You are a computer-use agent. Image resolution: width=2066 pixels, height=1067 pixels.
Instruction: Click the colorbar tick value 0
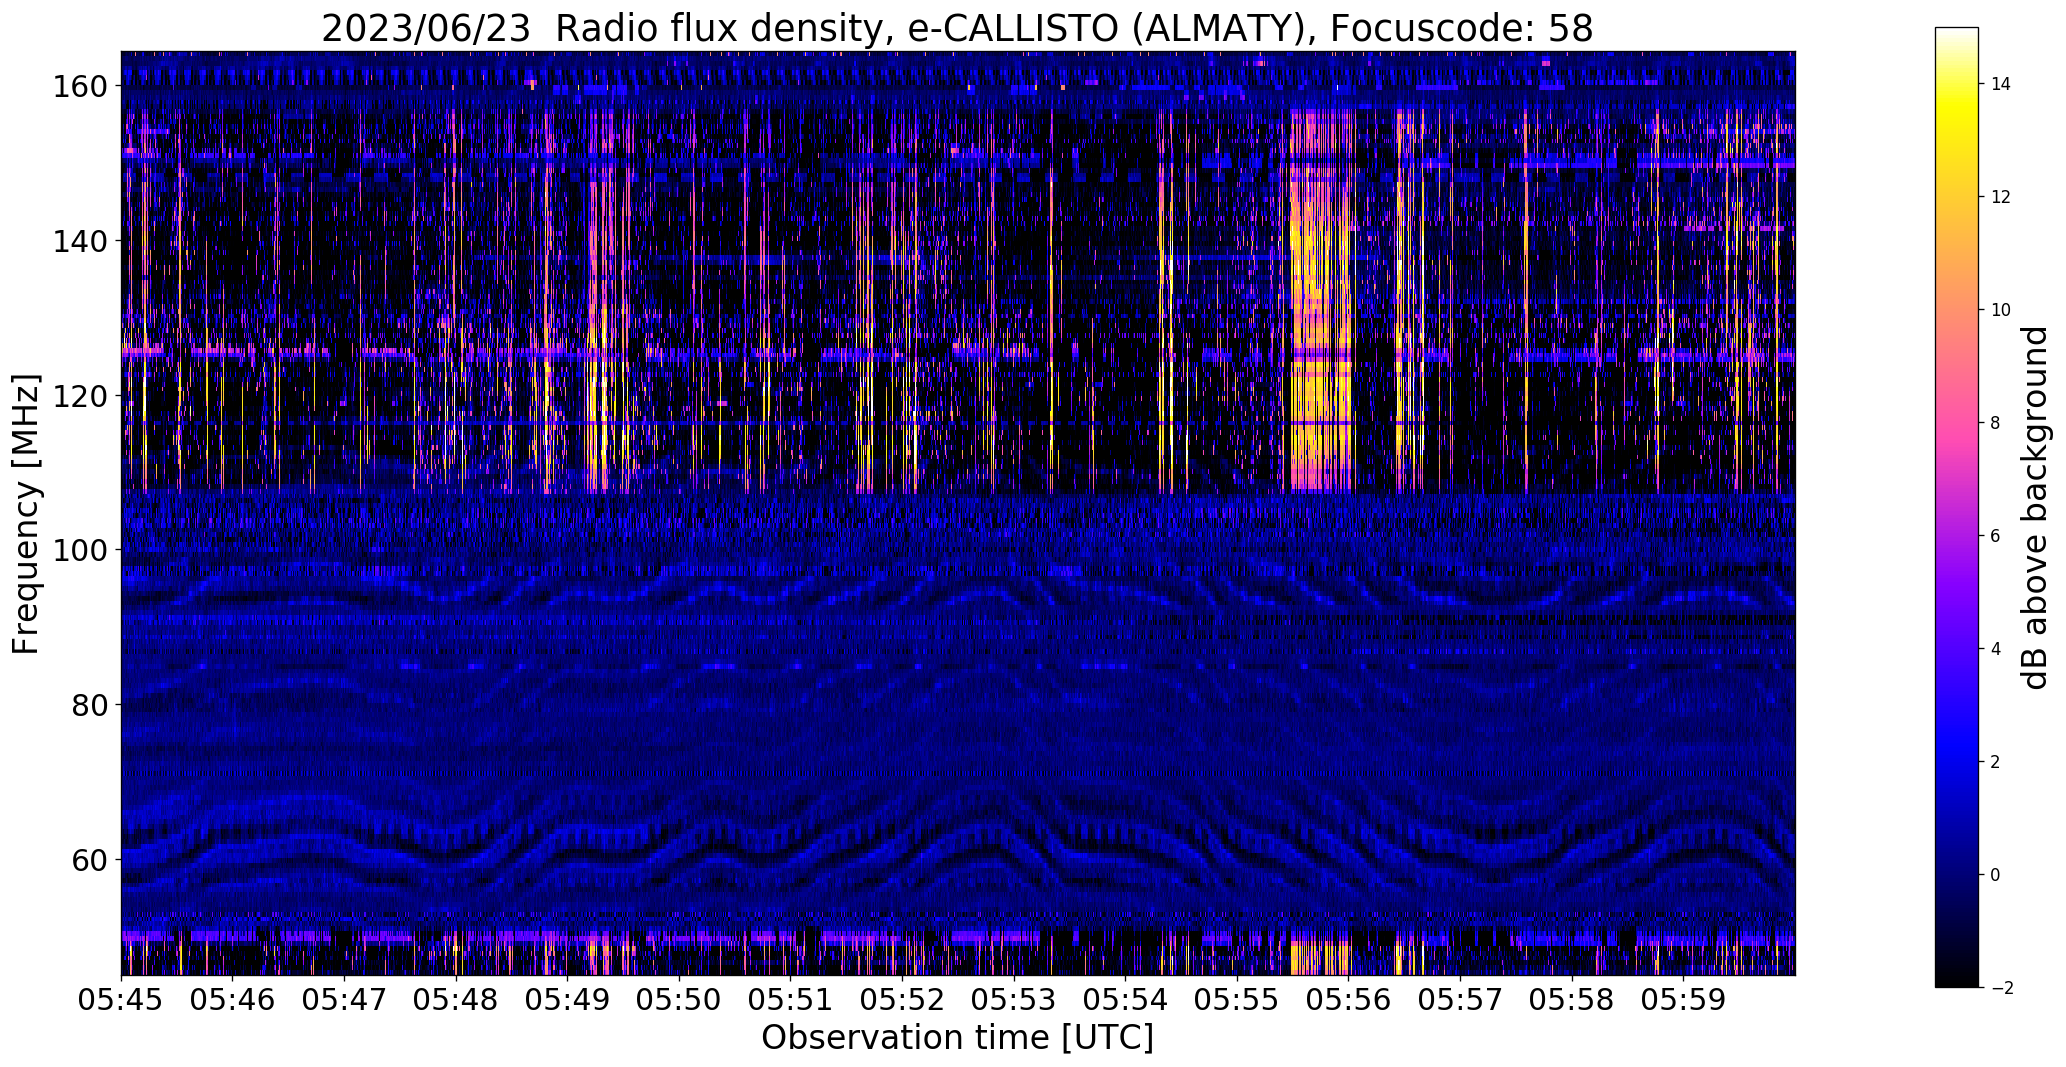click(1996, 875)
